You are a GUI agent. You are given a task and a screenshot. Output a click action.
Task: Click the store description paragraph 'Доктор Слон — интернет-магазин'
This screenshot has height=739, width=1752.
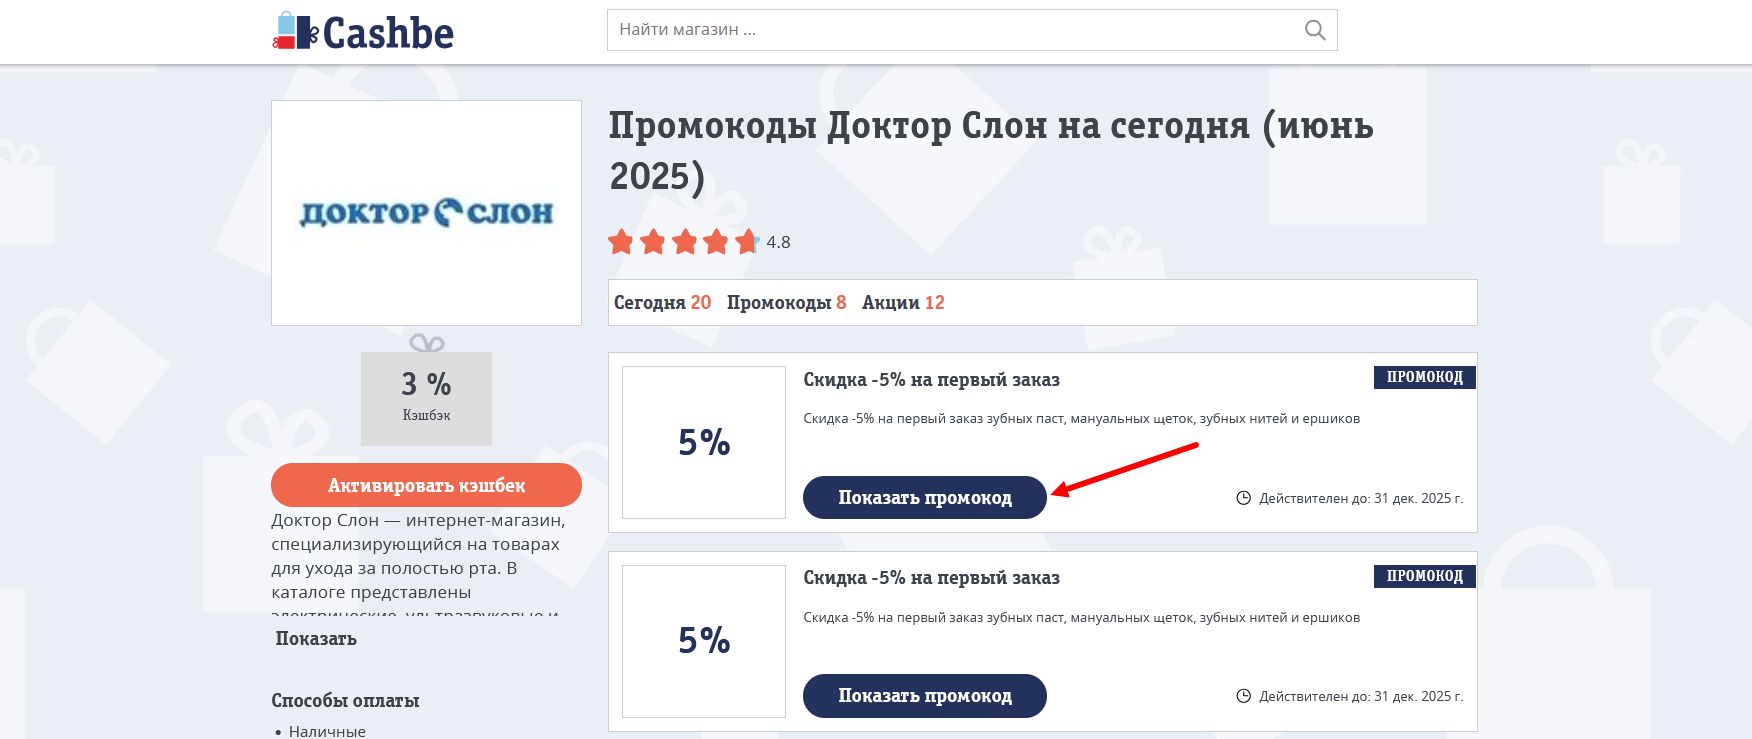tap(419, 566)
